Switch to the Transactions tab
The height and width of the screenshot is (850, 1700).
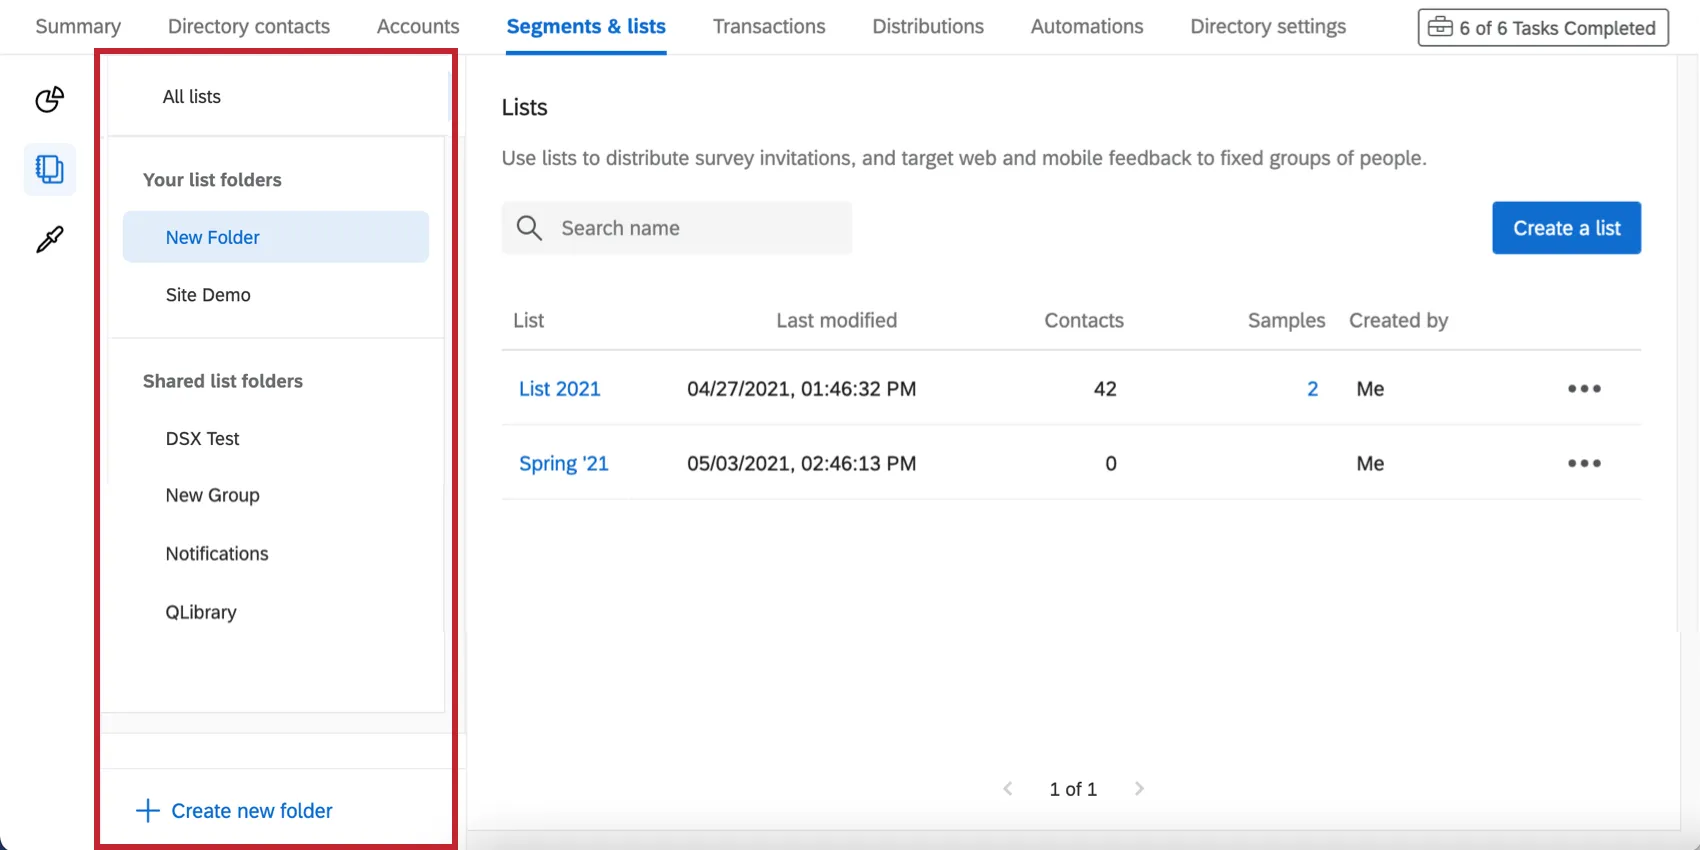[768, 27]
